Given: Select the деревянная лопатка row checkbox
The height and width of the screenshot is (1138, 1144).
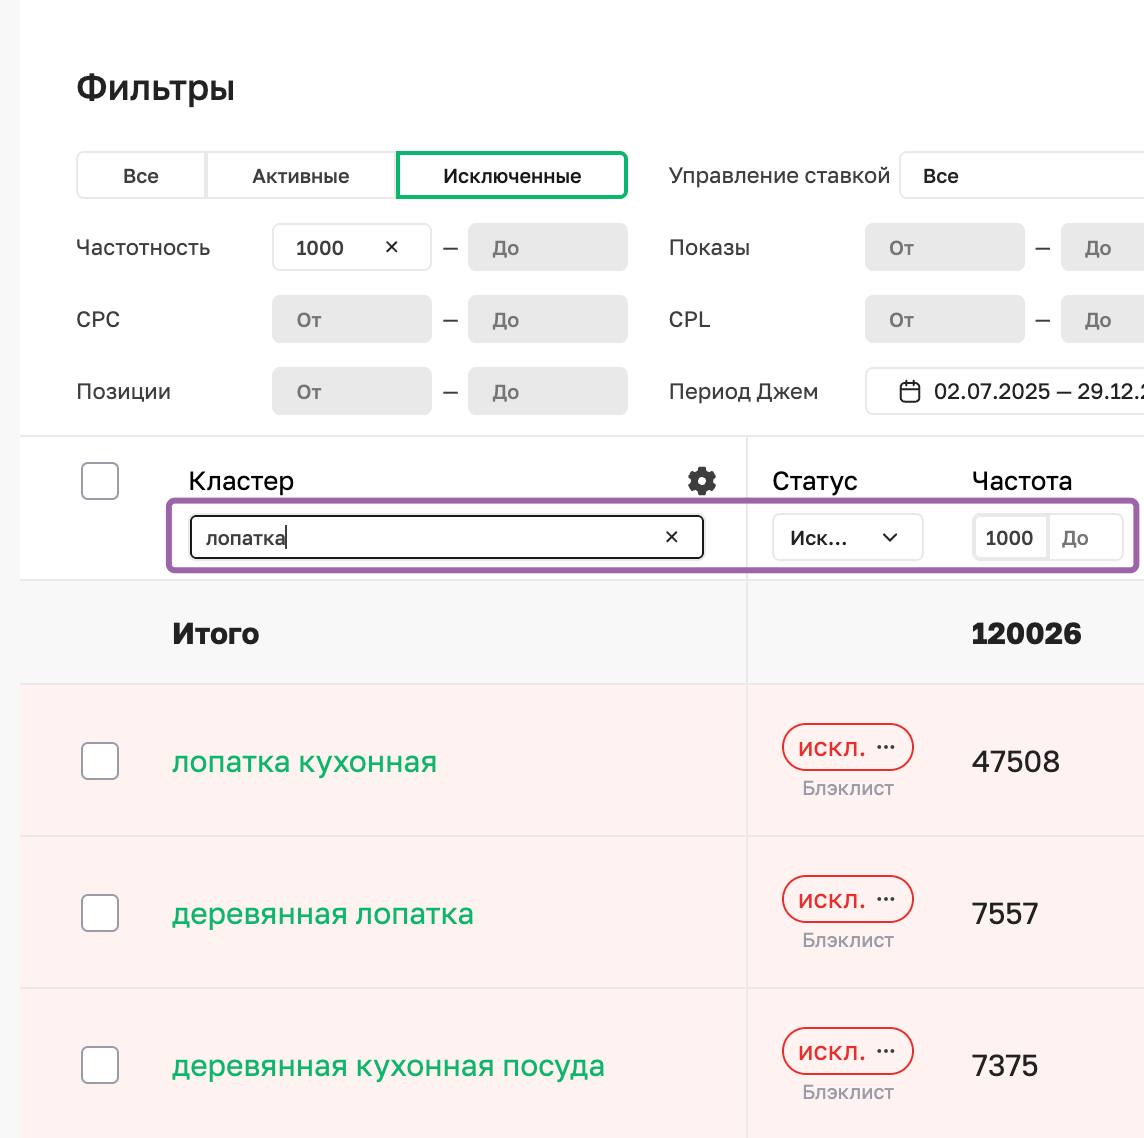Looking at the screenshot, I should [100, 914].
